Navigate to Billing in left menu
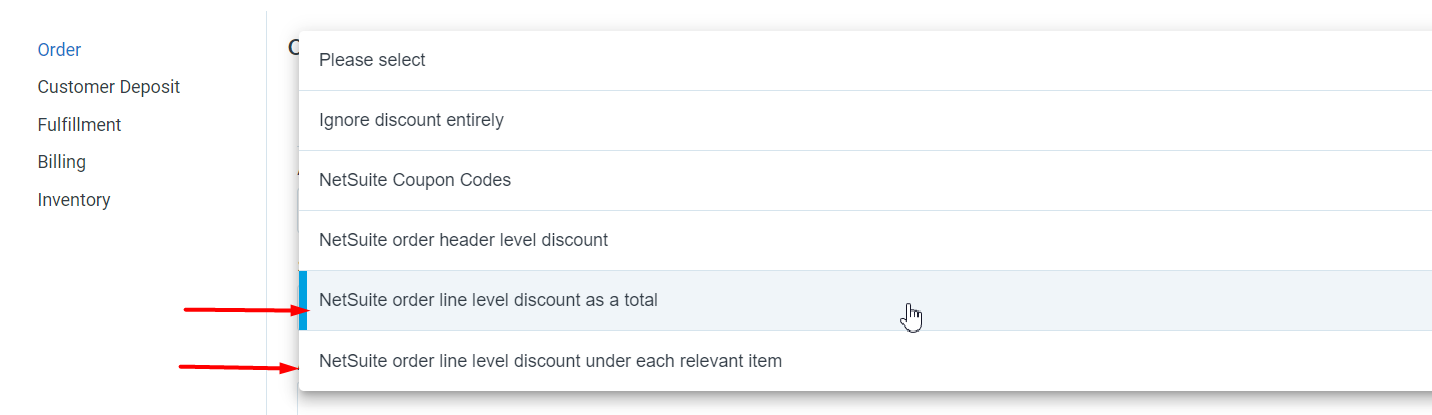The height and width of the screenshot is (415, 1432). 62,162
